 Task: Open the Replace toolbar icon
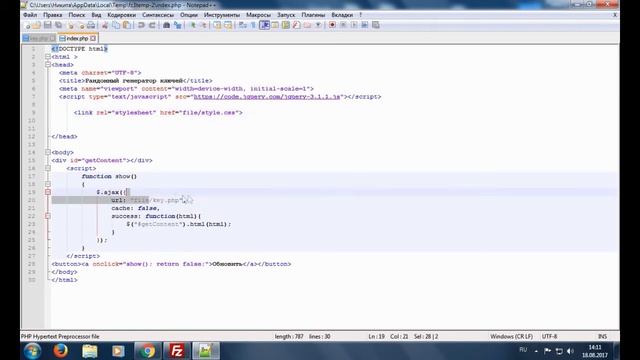[177, 25]
